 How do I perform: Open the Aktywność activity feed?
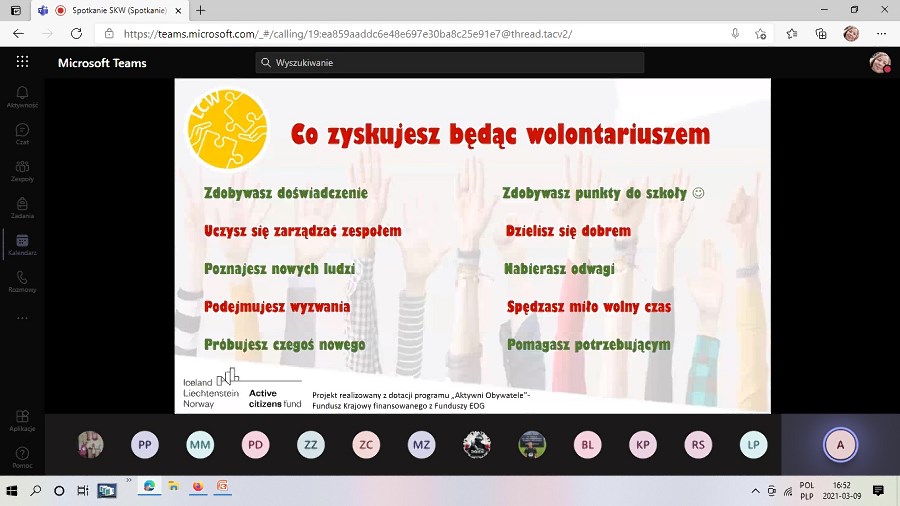pos(22,96)
